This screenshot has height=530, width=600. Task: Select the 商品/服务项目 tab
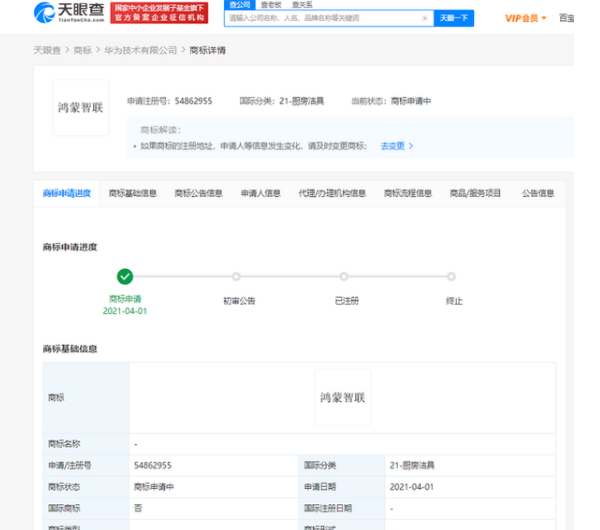(475, 193)
